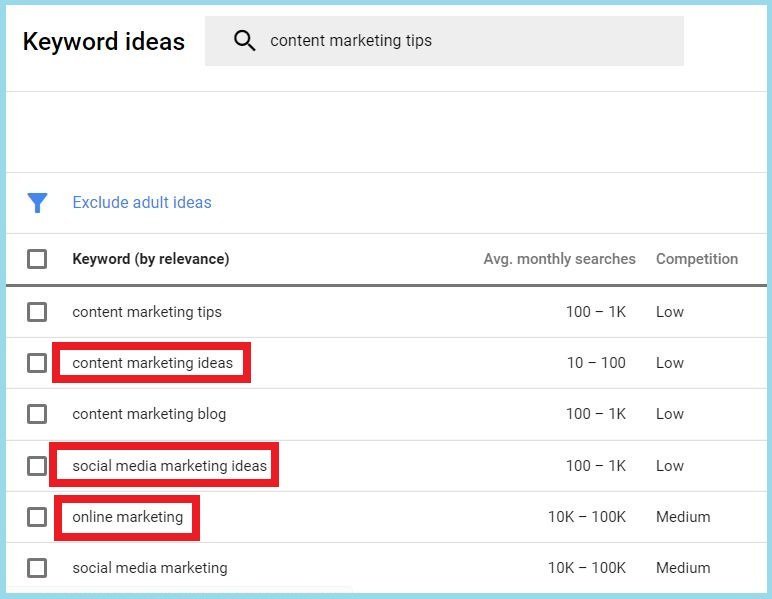Click '10 – 100' searches for content marketing ideas

[596, 363]
